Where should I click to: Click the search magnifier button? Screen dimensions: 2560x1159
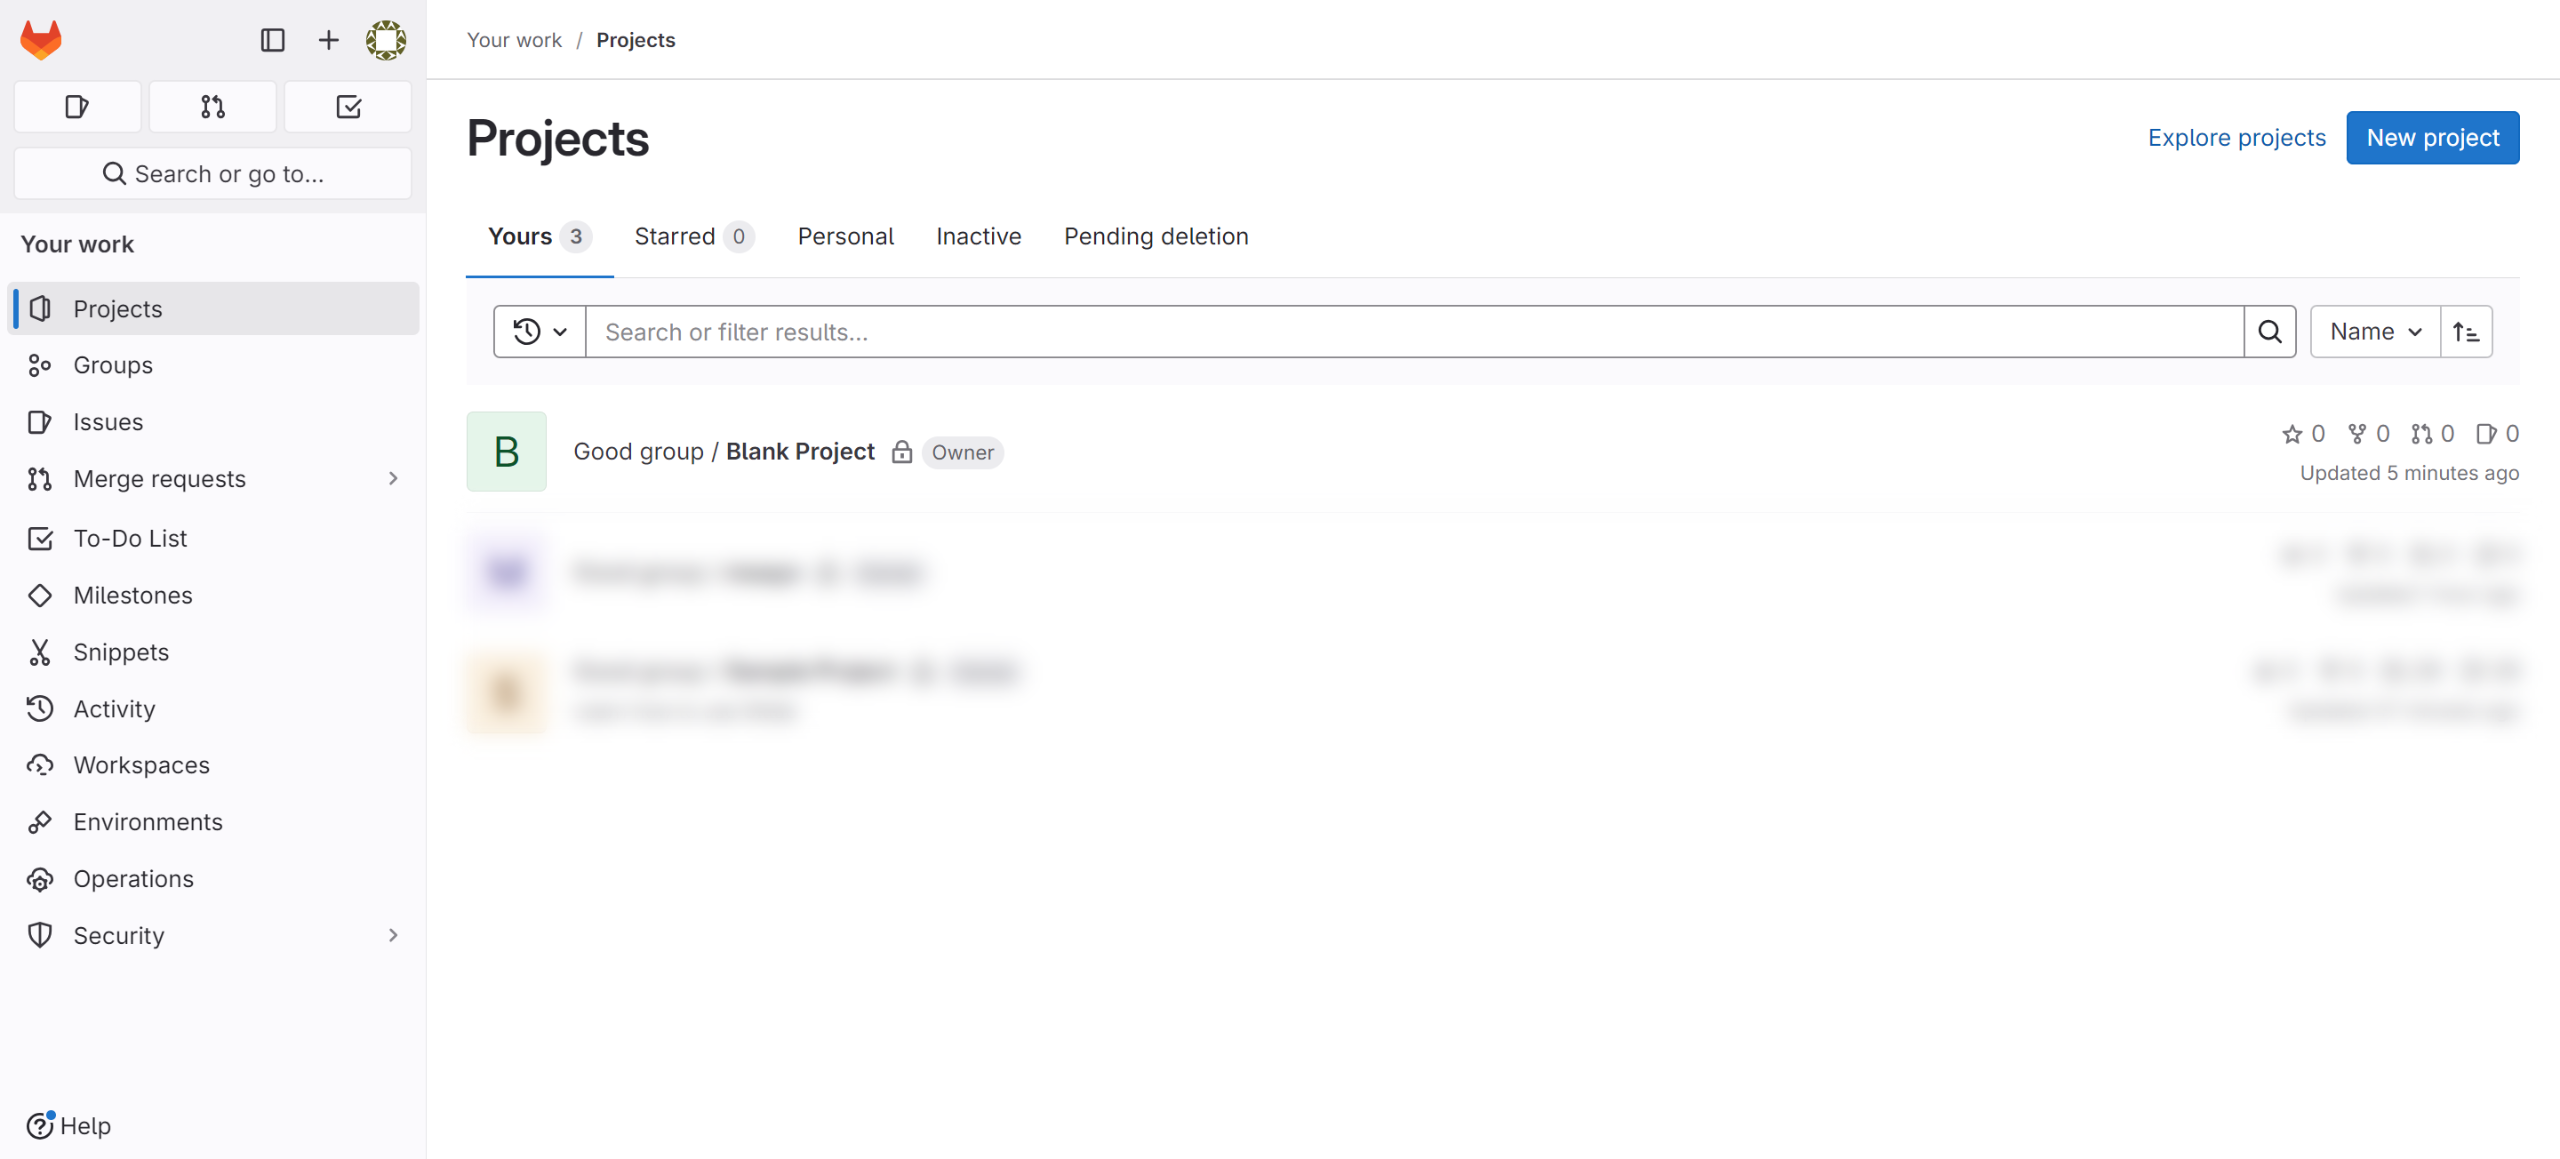pos(2269,332)
